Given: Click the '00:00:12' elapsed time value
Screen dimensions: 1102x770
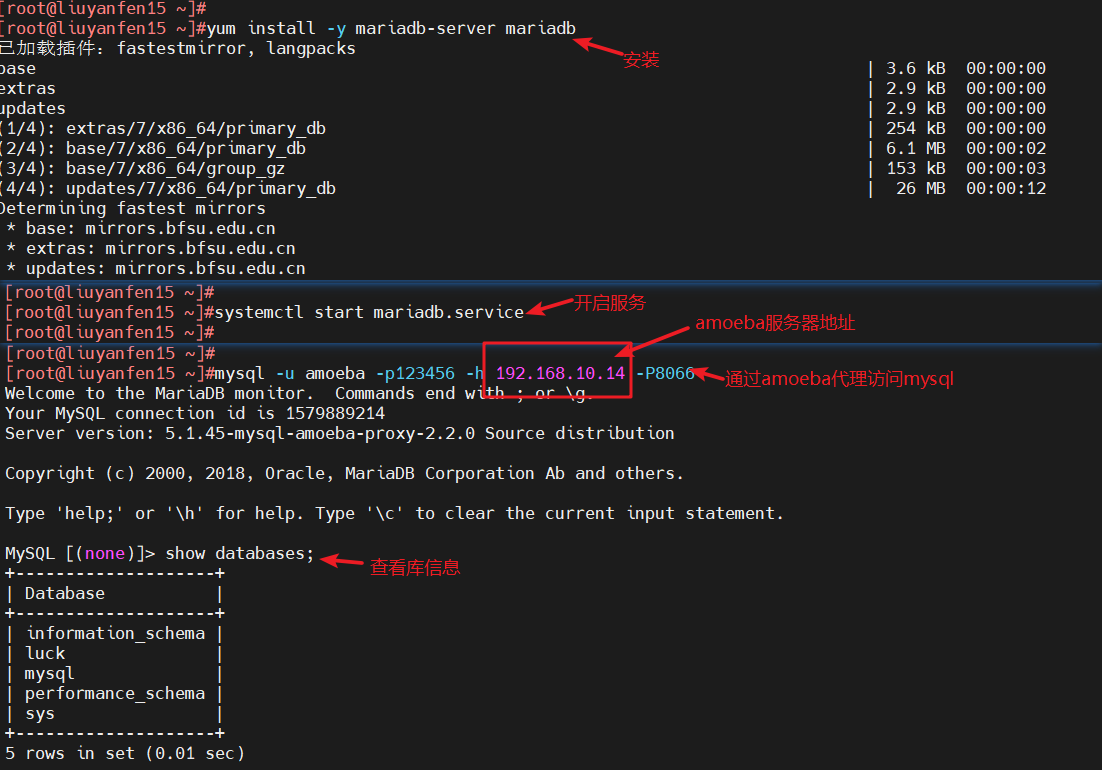Looking at the screenshot, I should pyautogui.click(x=1006, y=188).
